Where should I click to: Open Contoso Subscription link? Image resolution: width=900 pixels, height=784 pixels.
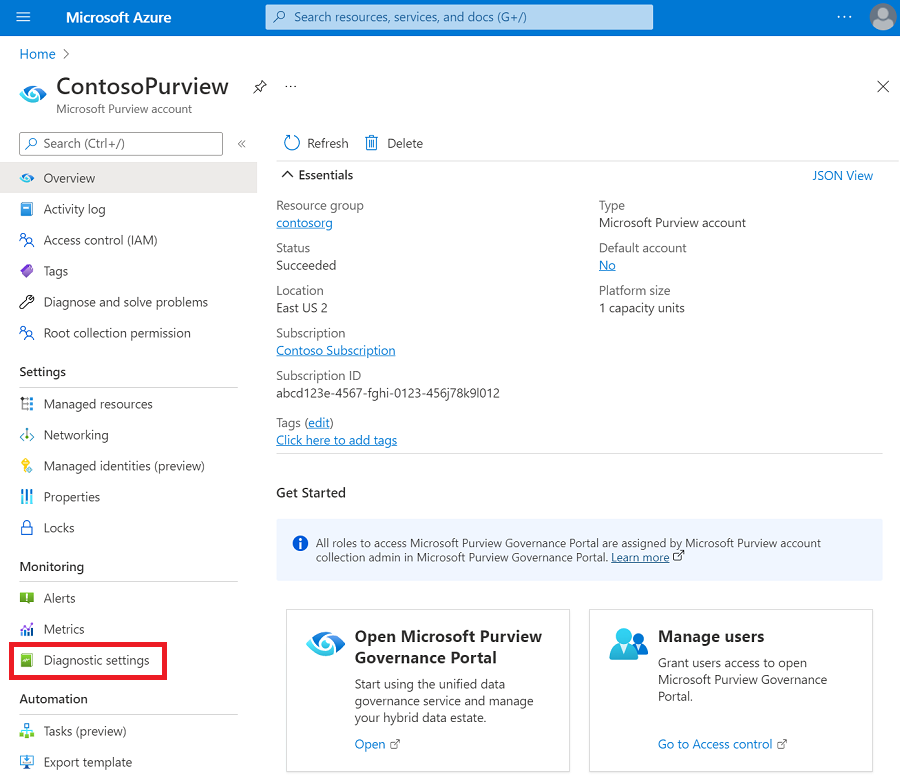336,350
